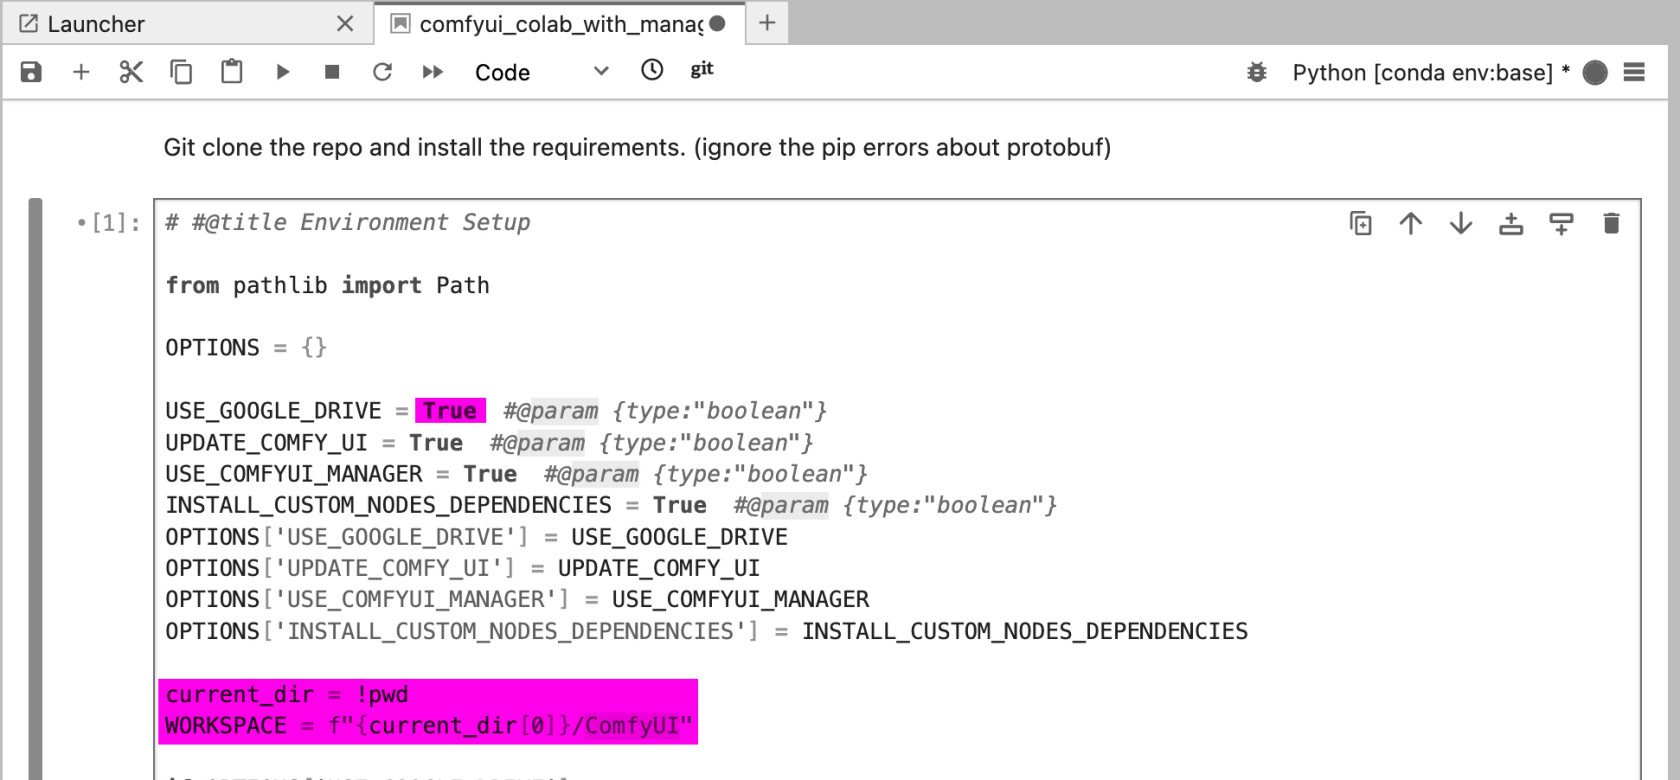Click the highlighted 'current_dir = !pwd' line

tap(287, 694)
